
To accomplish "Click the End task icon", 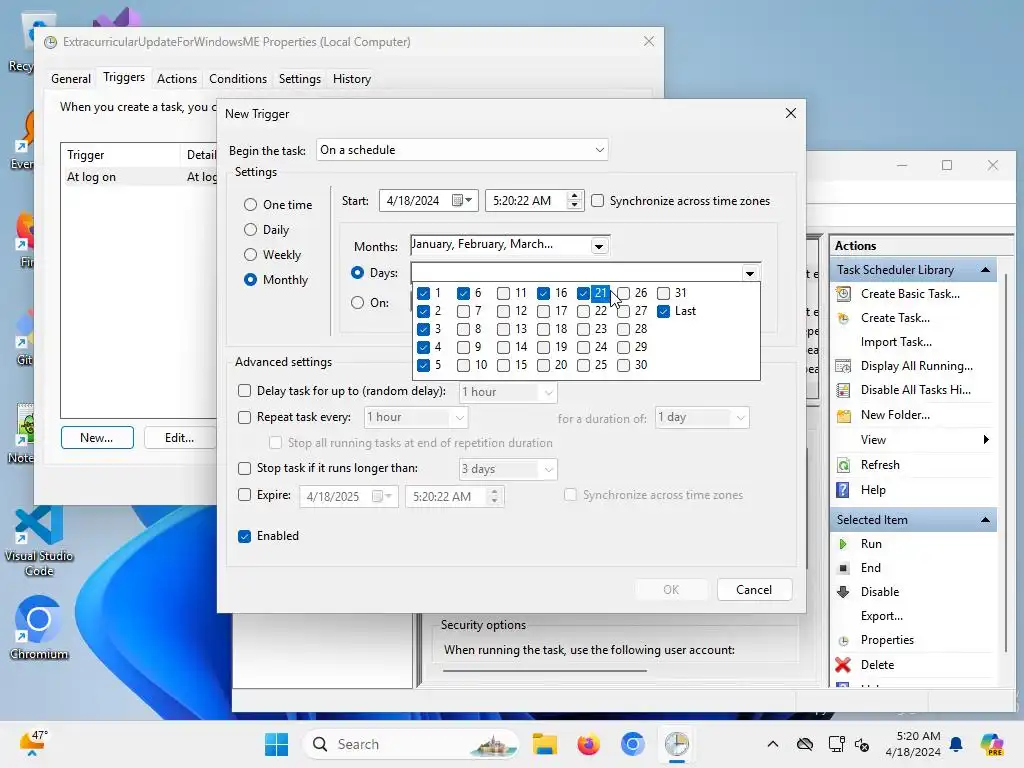I will click(x=843, y=568).
